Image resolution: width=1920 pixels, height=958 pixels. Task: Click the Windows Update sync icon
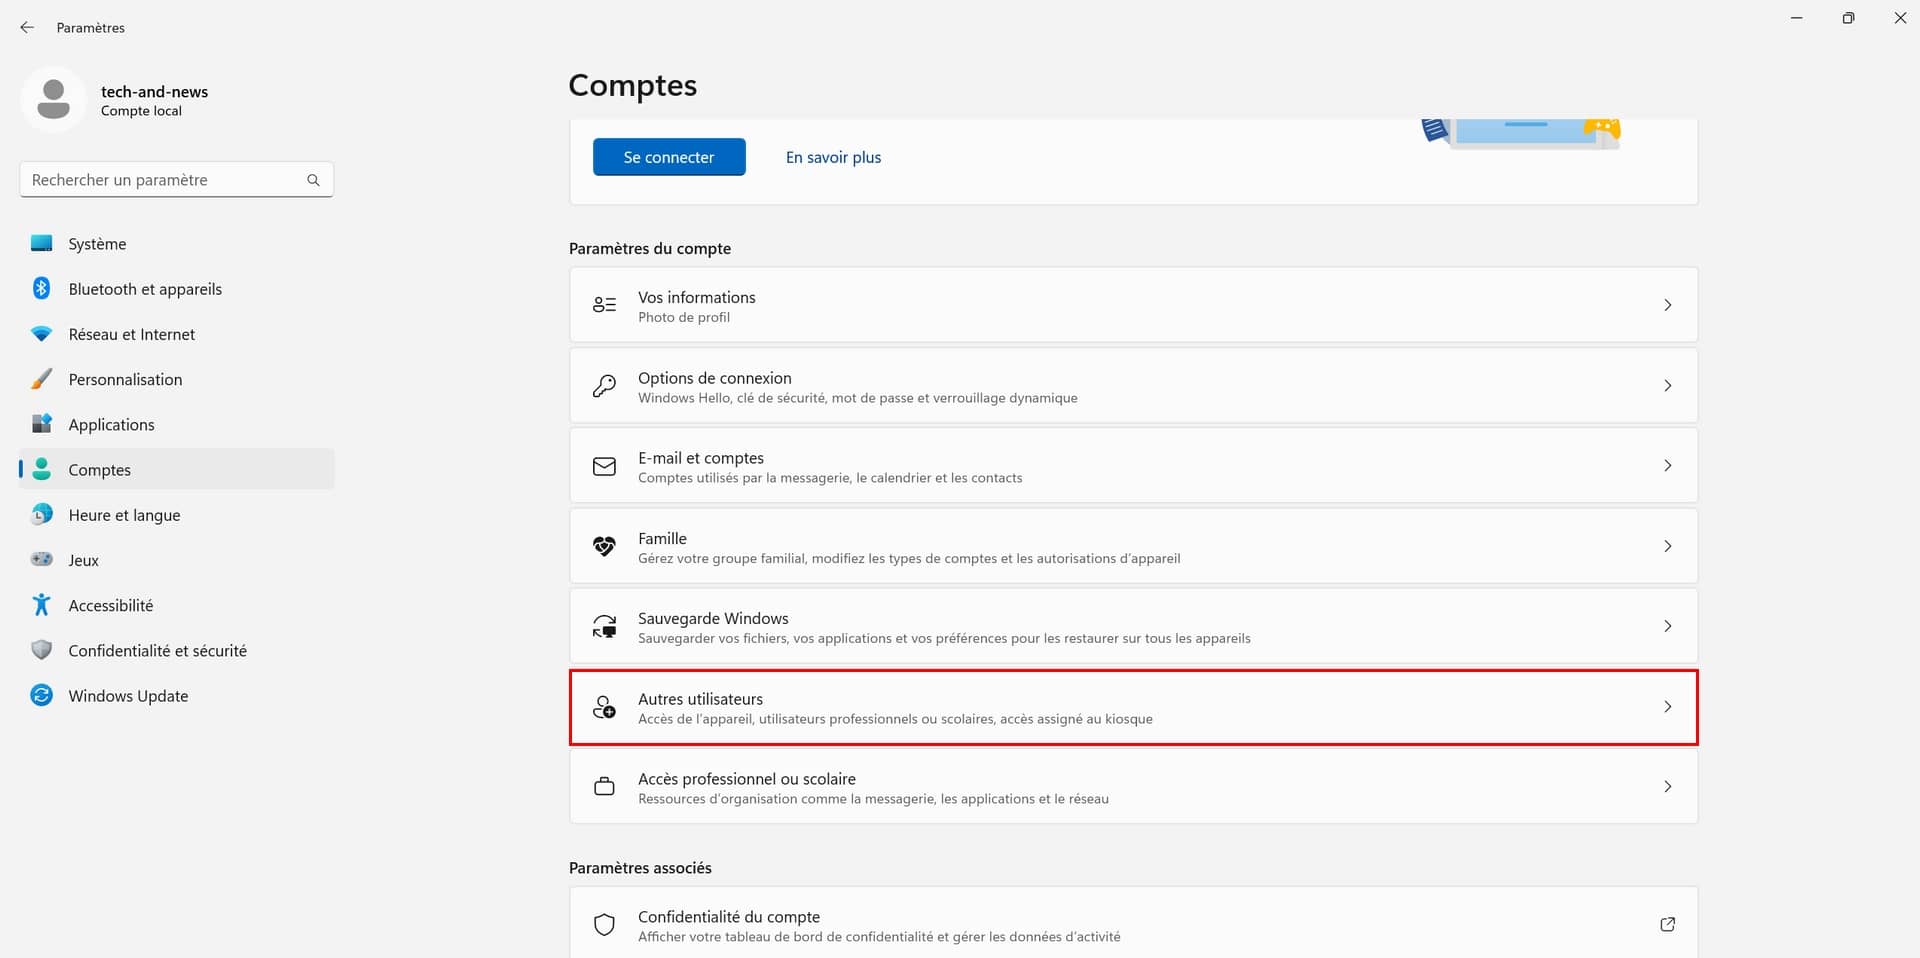click(41, 696)
